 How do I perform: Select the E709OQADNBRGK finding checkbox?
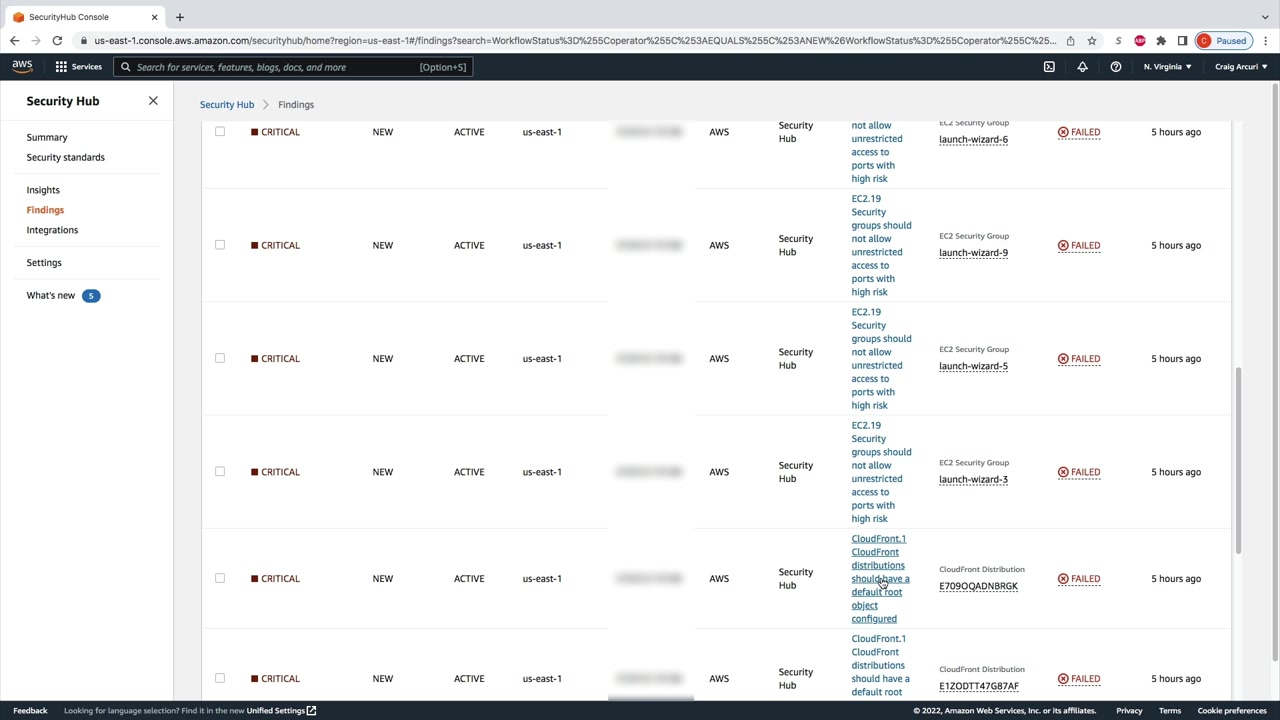tap(220, 578)
